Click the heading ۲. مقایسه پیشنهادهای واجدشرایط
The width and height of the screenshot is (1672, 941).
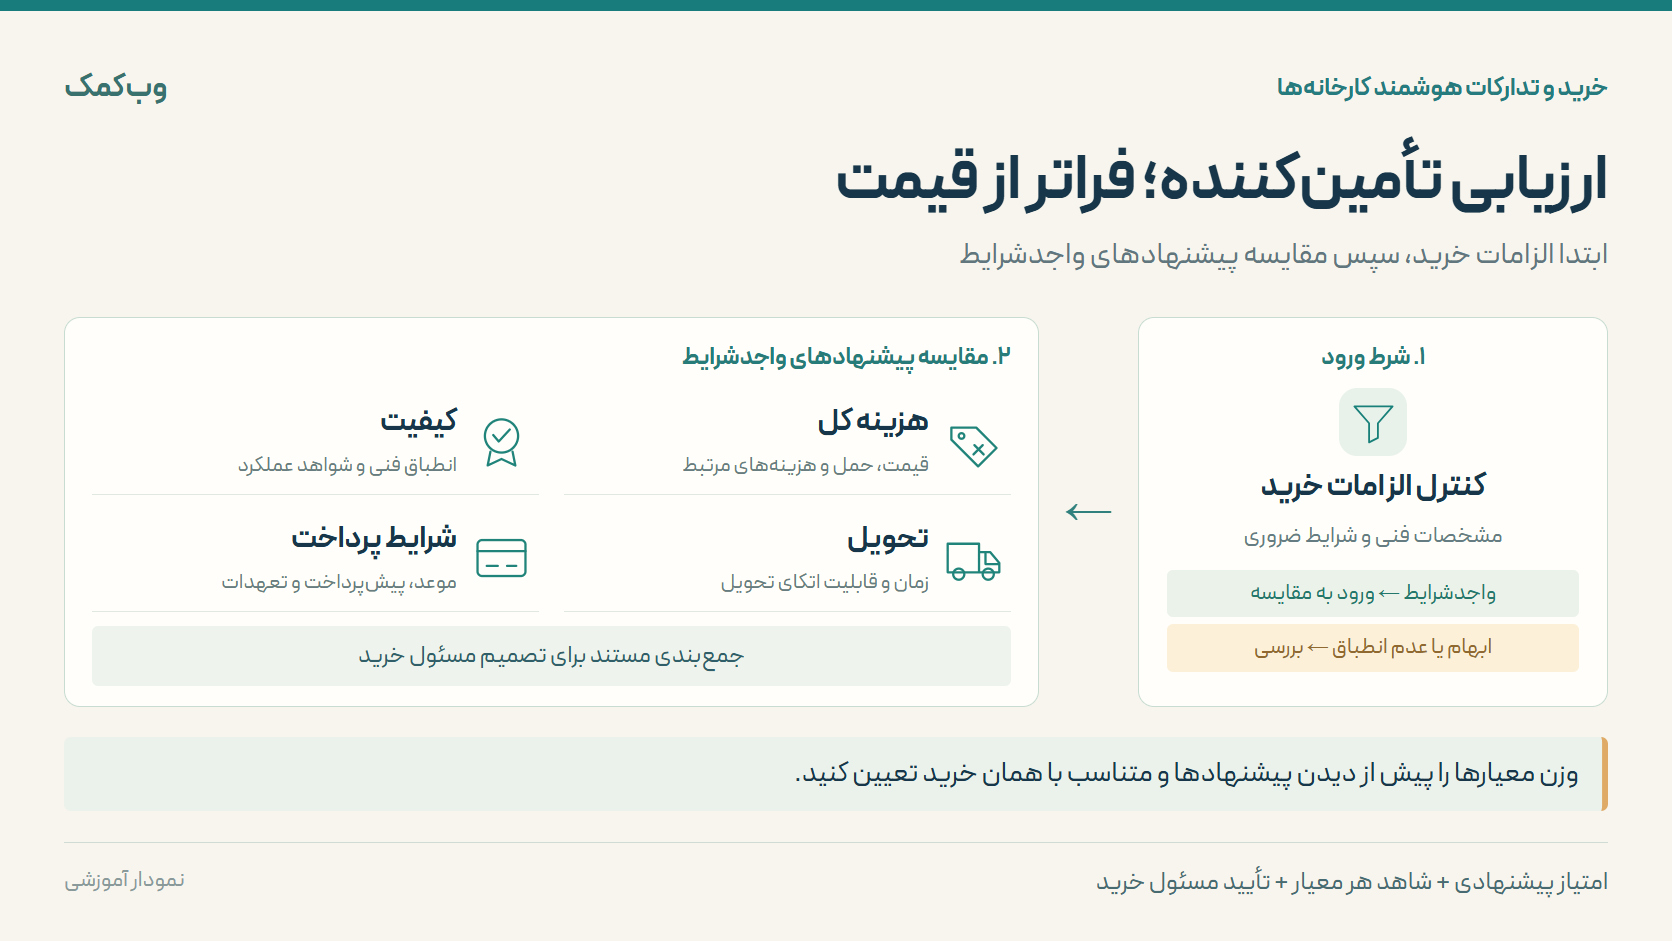click(x=846, y=357)
